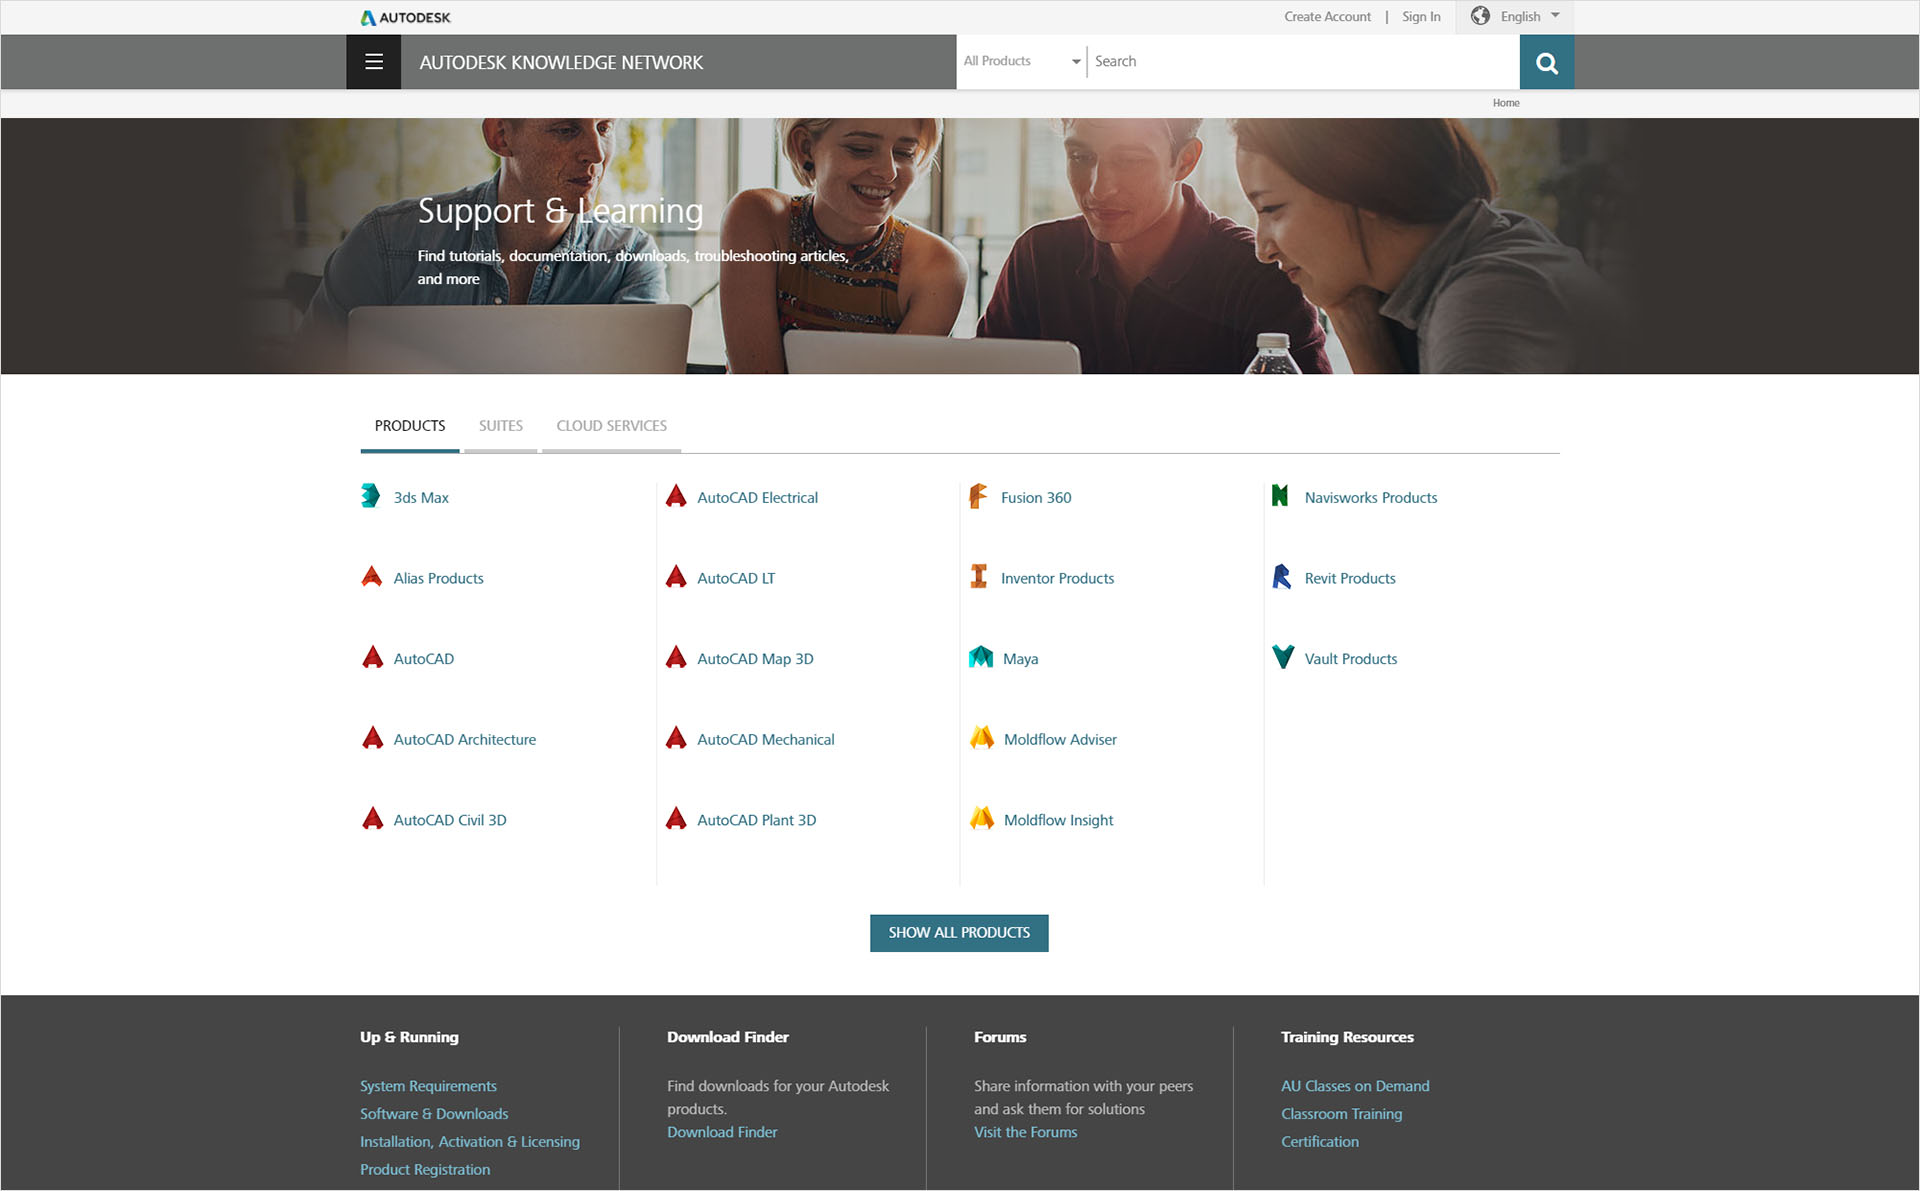Click the Autodesk Knowledge Network title
Viewport: 1920px width, 1191px height.
[x=561, y=63]
